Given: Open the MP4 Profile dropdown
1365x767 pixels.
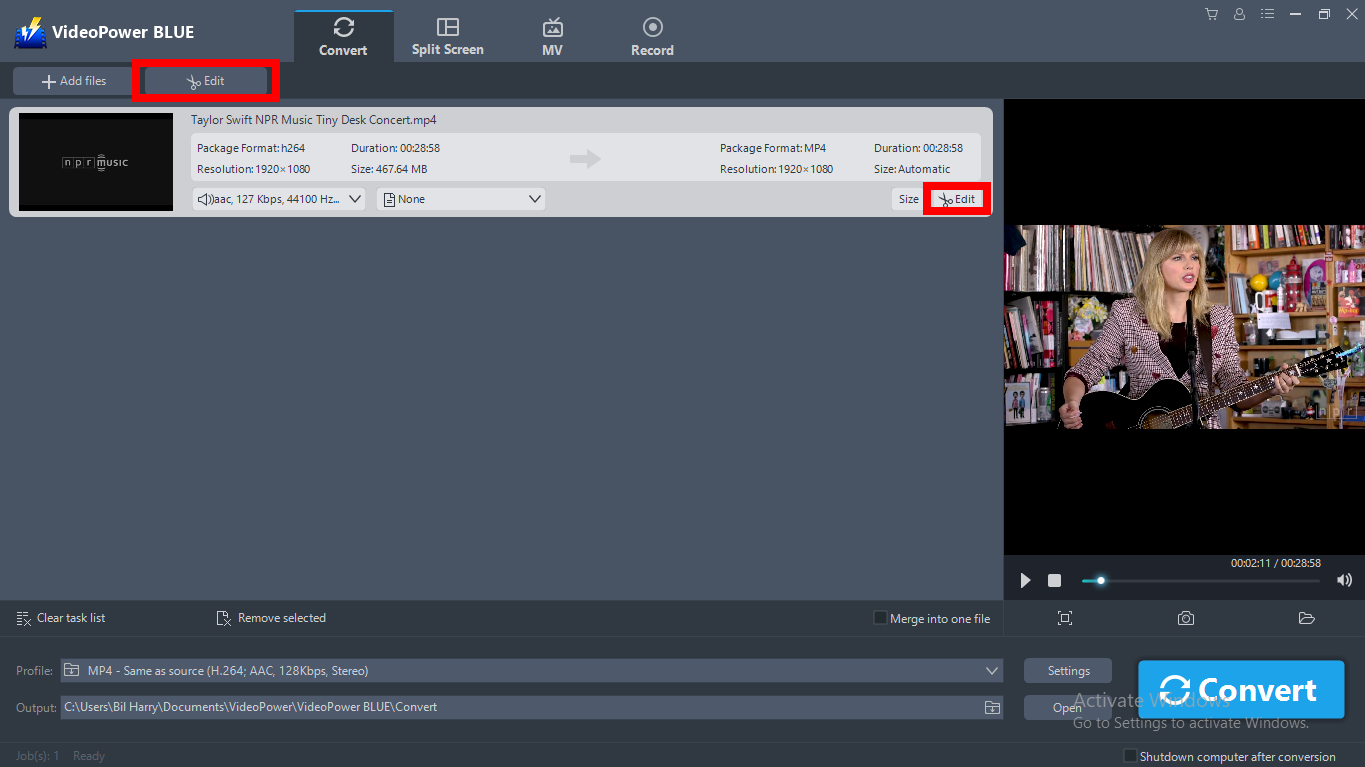Looking at the screenshot, I should (x=530, y=670).
